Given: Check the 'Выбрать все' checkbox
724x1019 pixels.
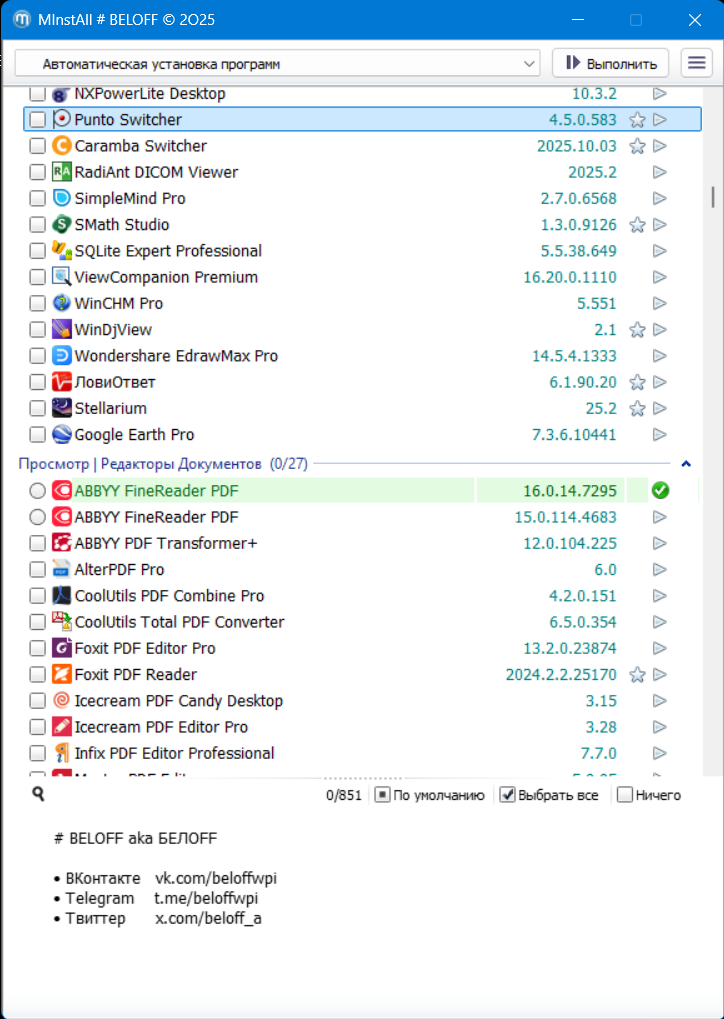Looking at the screenshot, I should 508,795.
